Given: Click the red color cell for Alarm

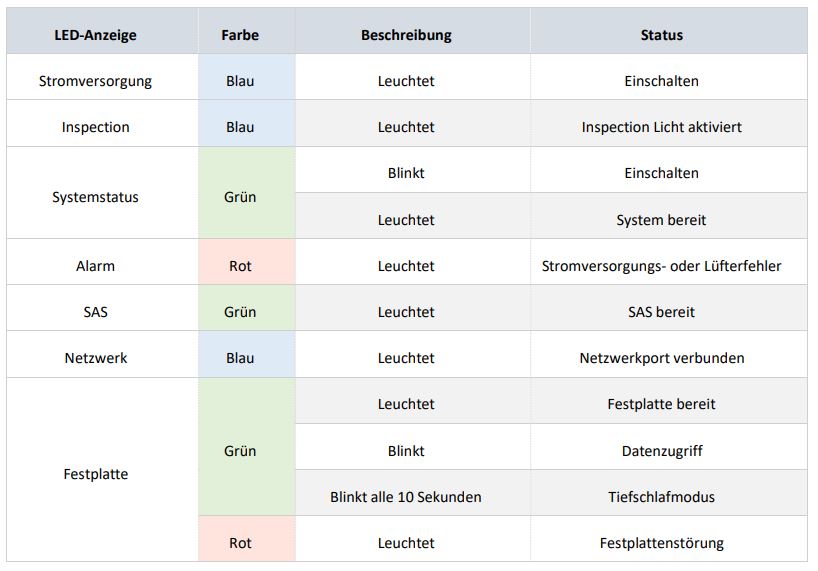Looking at the screenshot, I should 240,266.
